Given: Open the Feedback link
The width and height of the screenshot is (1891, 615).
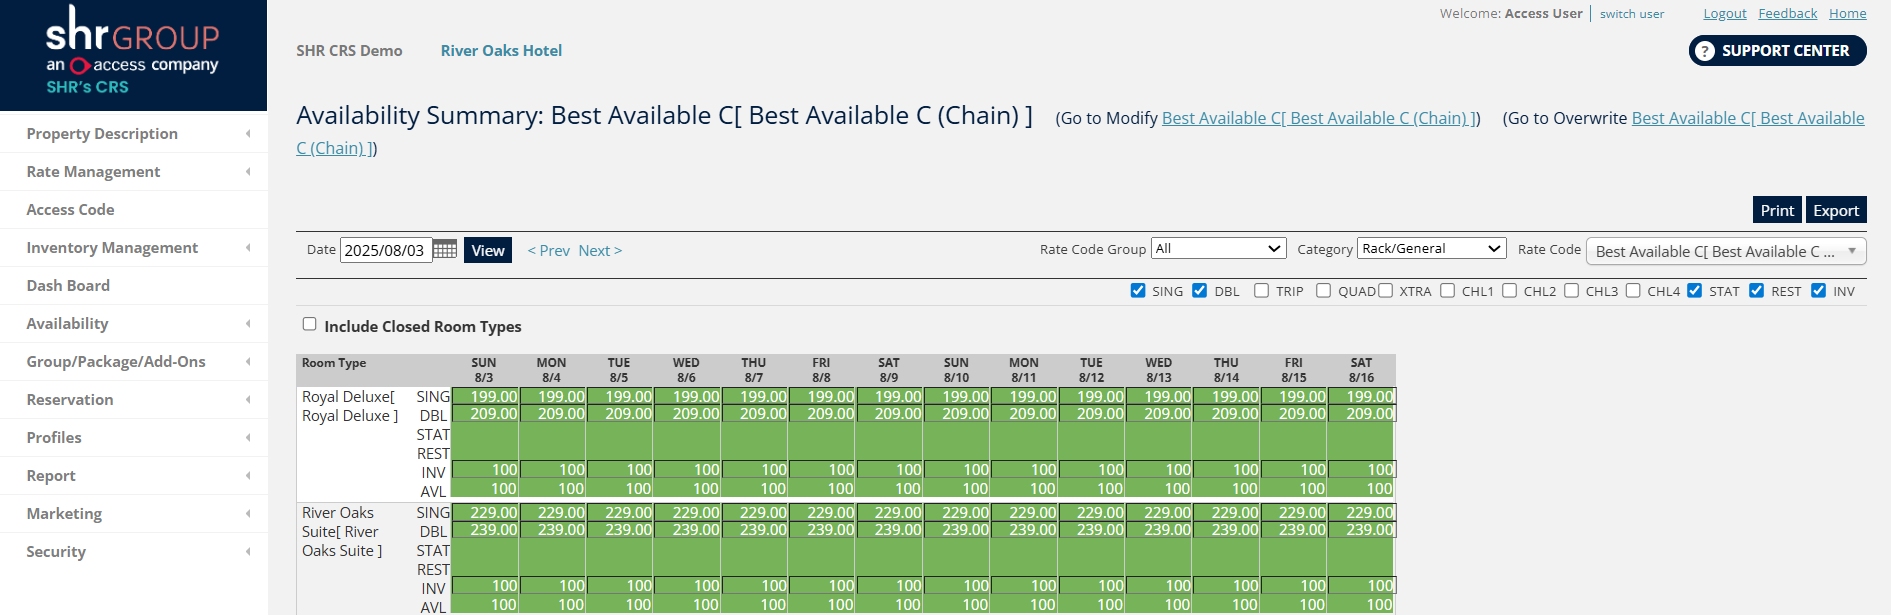Looking at the screenshot, I should (x=1788, y=13).
